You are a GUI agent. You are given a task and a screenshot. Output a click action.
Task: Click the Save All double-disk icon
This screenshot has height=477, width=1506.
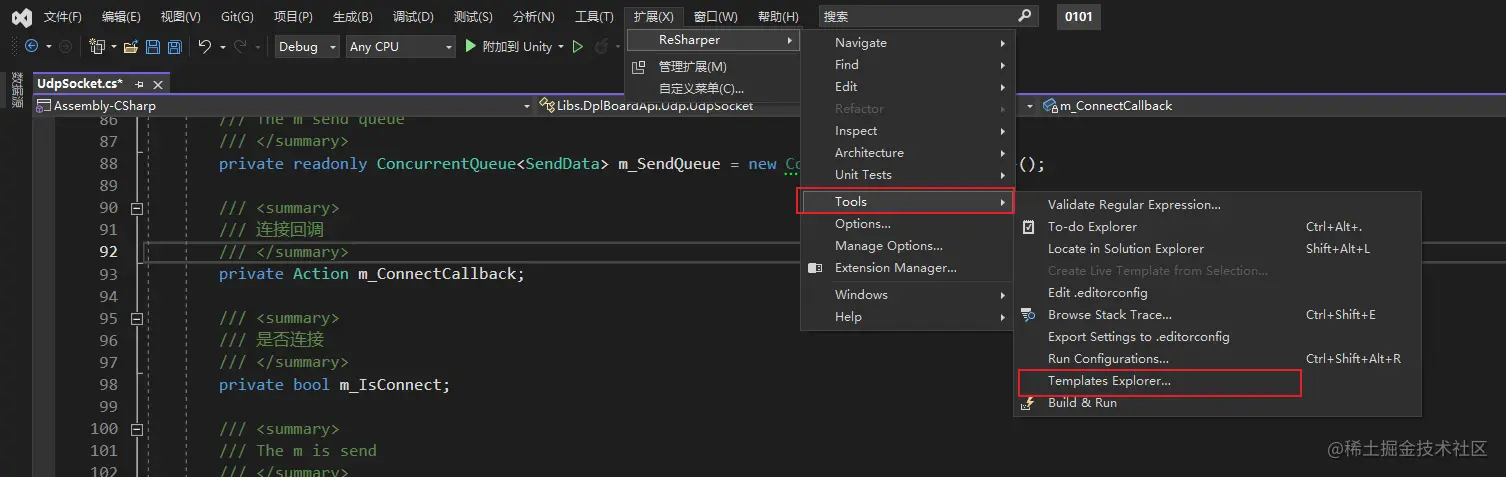click(x=174, y=46)
